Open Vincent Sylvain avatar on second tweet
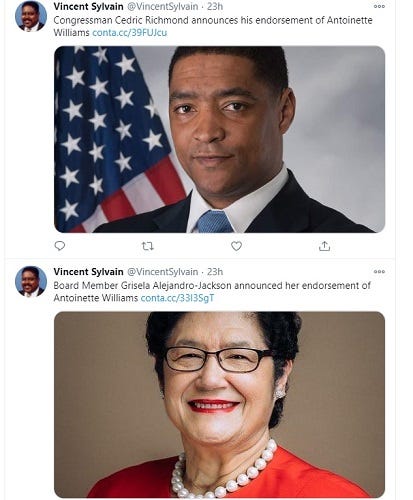This screenshot has width=413, height=500. coord(31,282)
